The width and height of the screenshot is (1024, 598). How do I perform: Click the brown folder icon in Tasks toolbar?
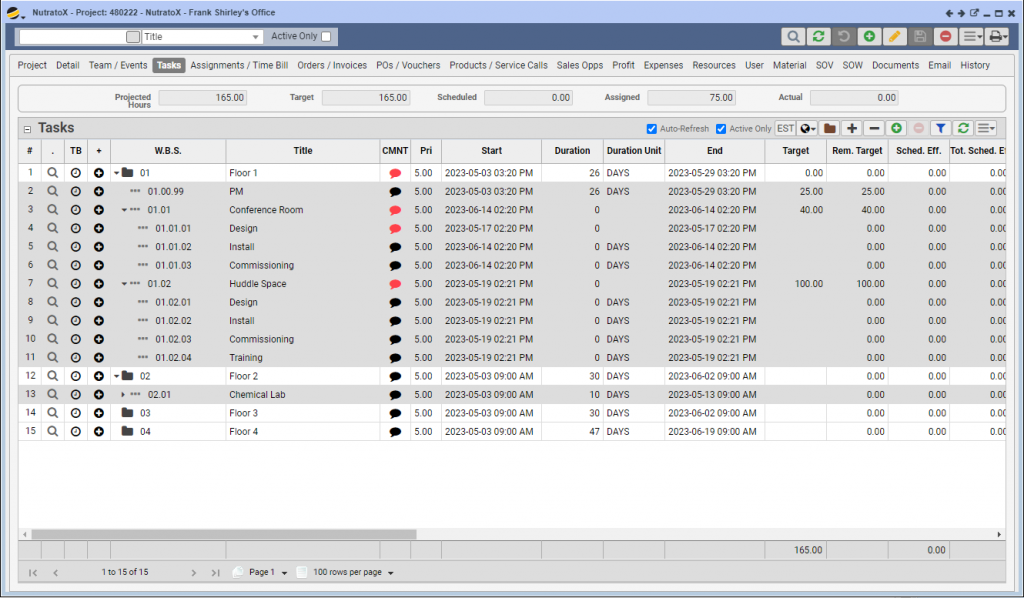click(829, 128)
